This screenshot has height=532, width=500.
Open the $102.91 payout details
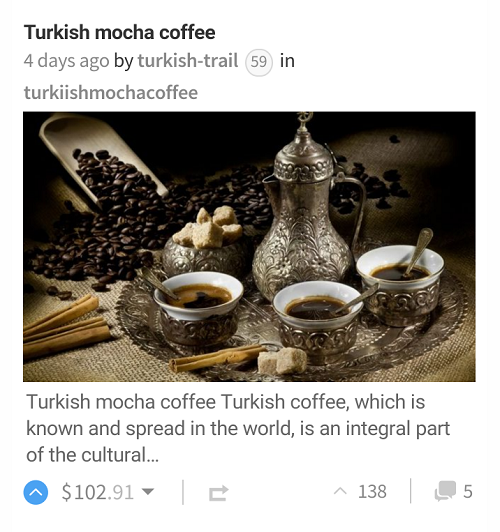point(98,492)
